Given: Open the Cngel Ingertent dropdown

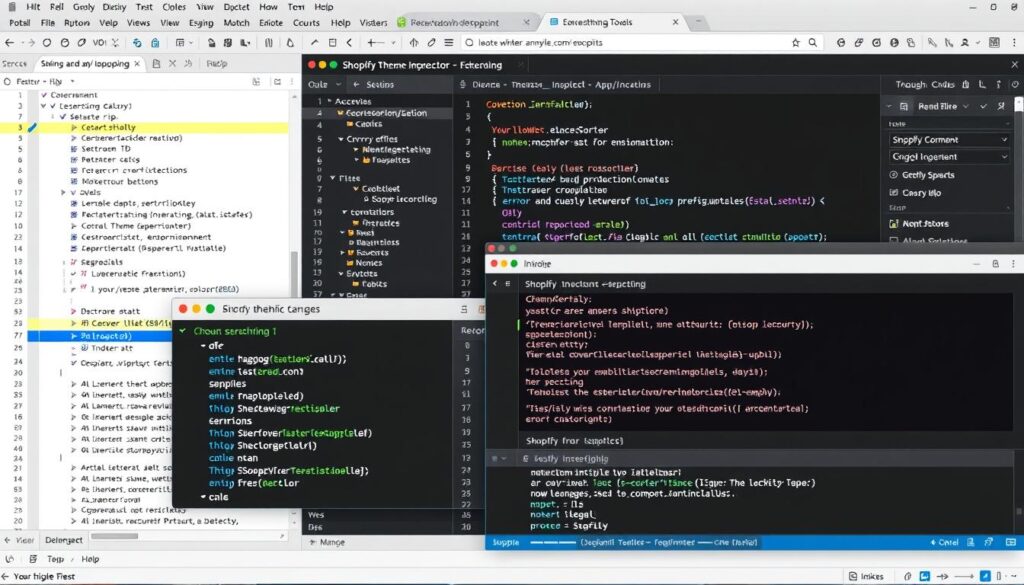Looking at the screenshot, I should click(x=950, y=157).
